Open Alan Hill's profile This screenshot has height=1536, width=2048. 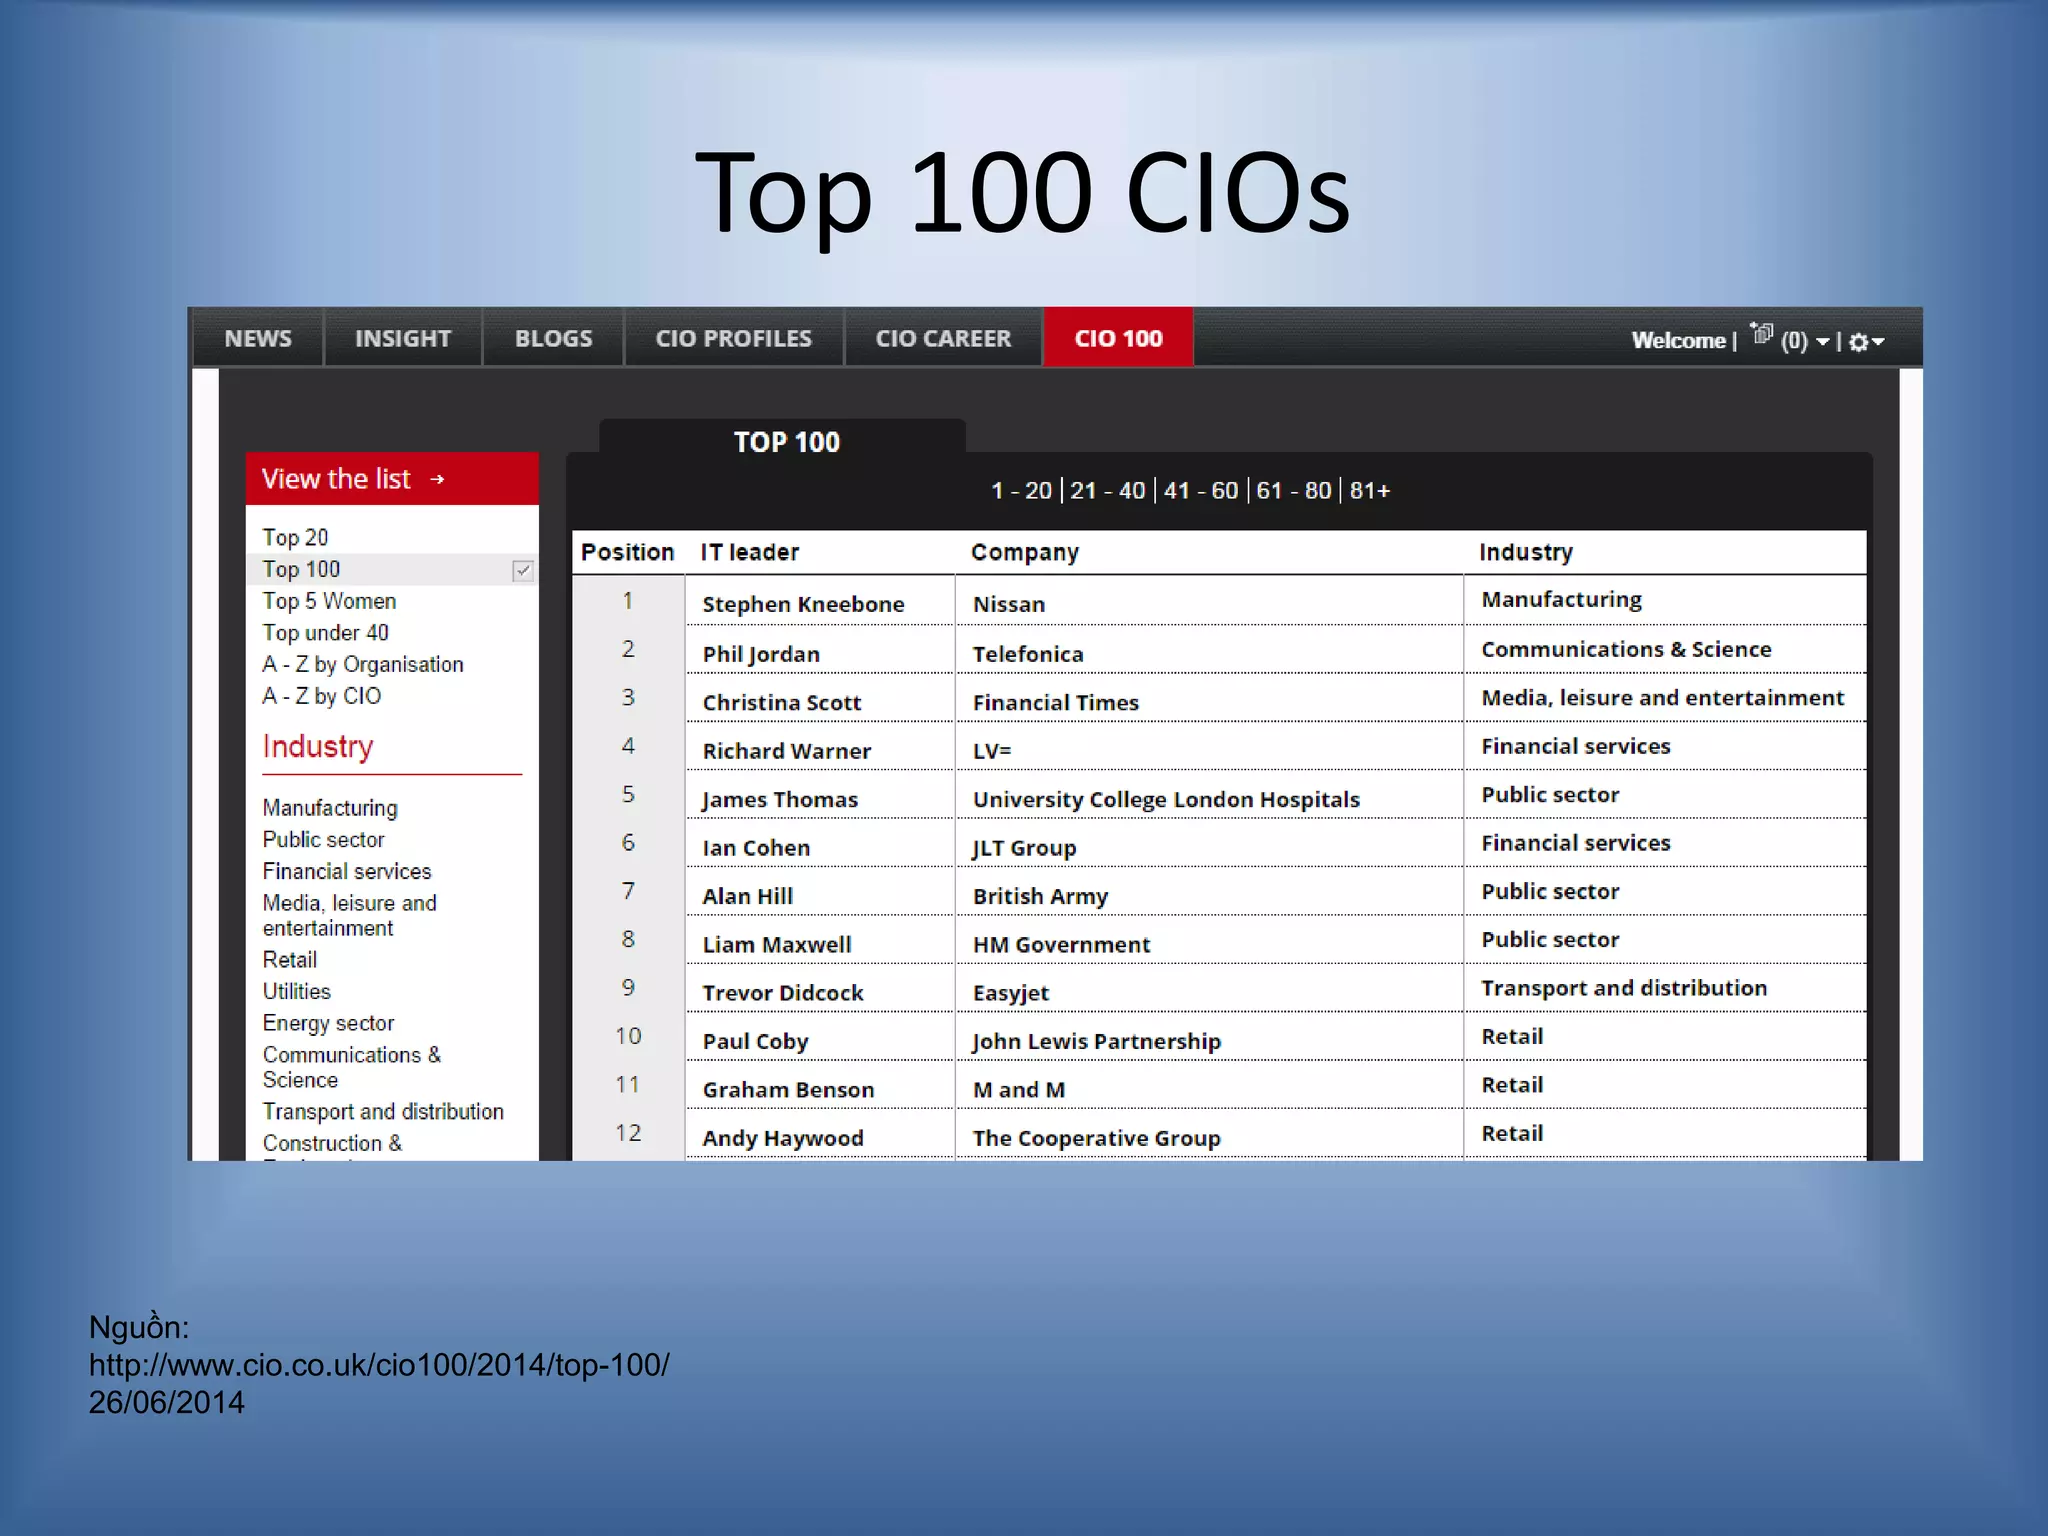pos(747,897)
